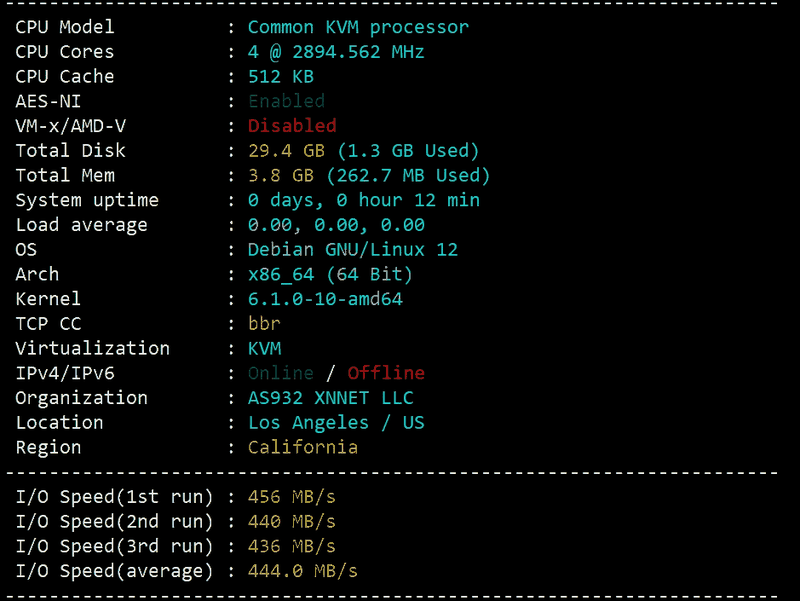The image size is (800, 601).
Task: Click the average I/O speed 444.0 MB/s
Action: [303, 571]
